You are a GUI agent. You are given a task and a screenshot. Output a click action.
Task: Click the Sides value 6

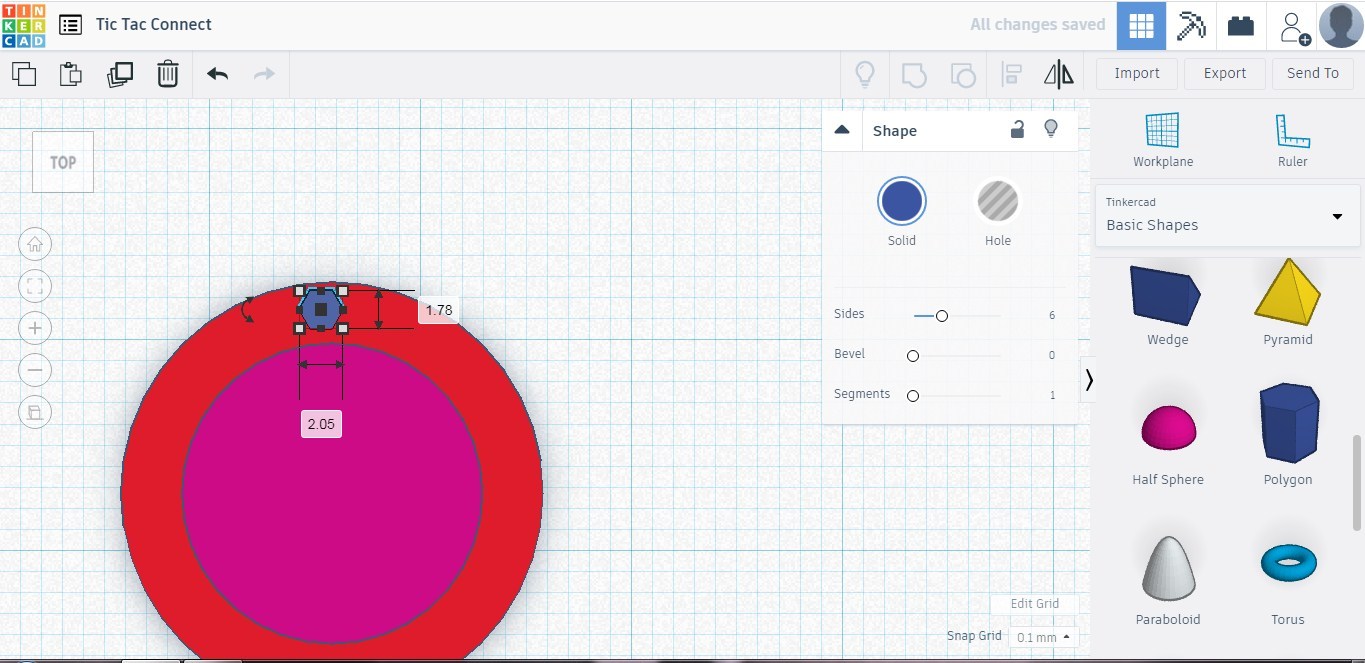point(1052,315)
